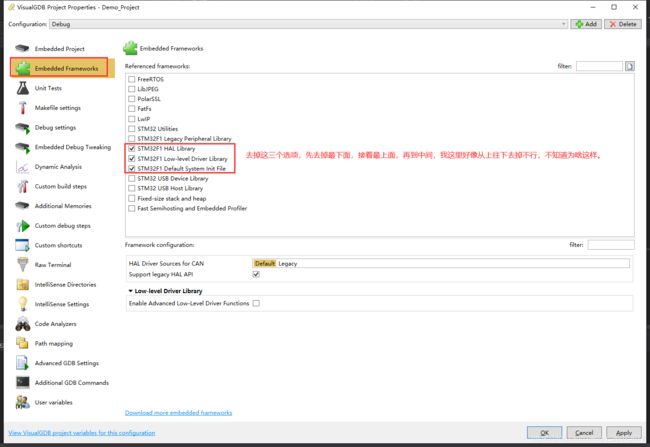
Task: Enable the LibJPEG framework checkbox
Action: pos(132,89)
